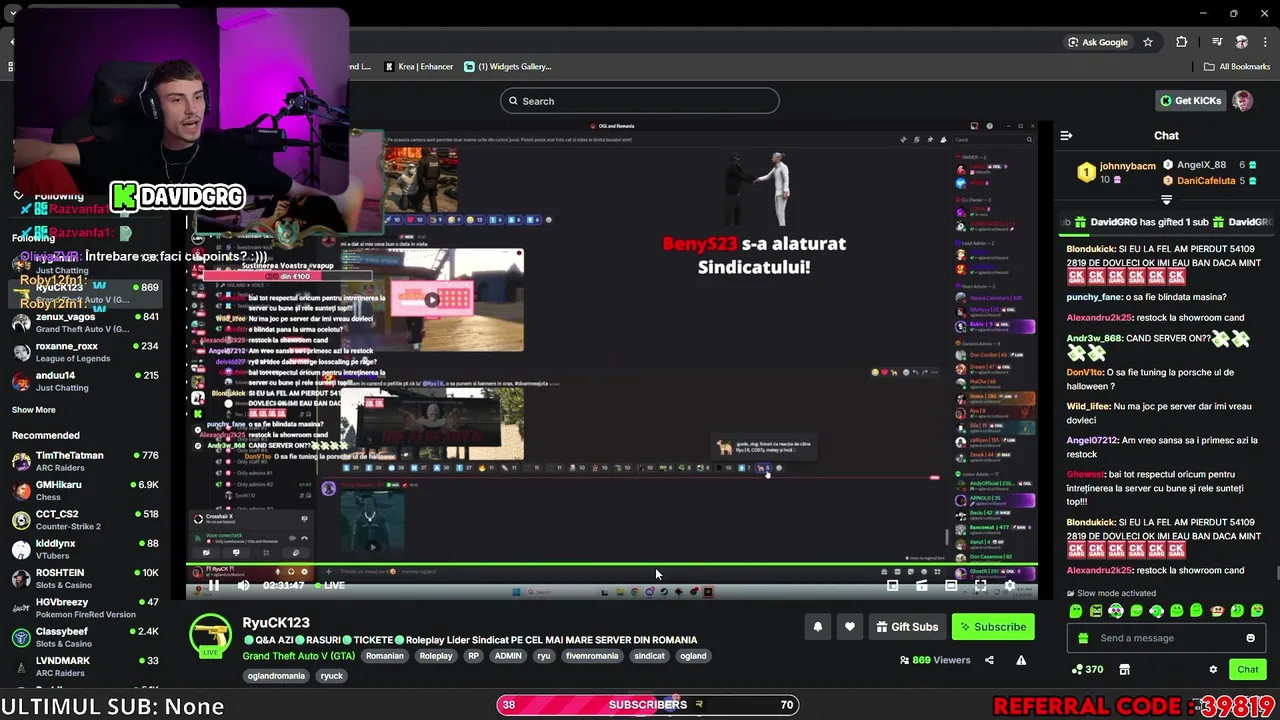Open CCT_CS2 recommended channel

(85, 520)
